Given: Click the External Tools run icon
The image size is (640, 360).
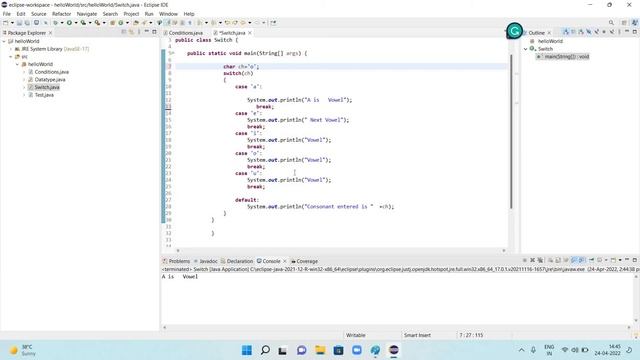Looking at the screenshot, I should [98, 23].
